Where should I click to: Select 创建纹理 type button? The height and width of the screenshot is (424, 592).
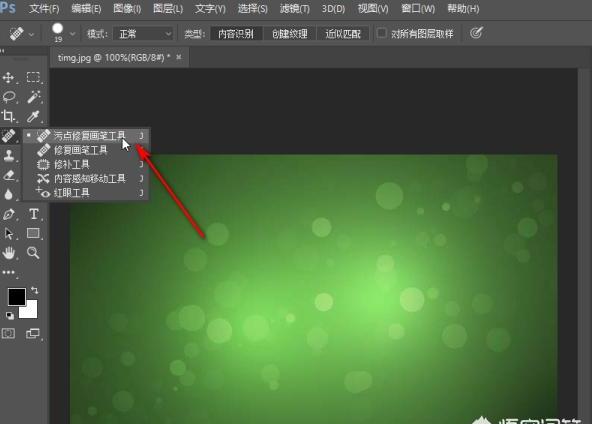(x=290, y=34)
